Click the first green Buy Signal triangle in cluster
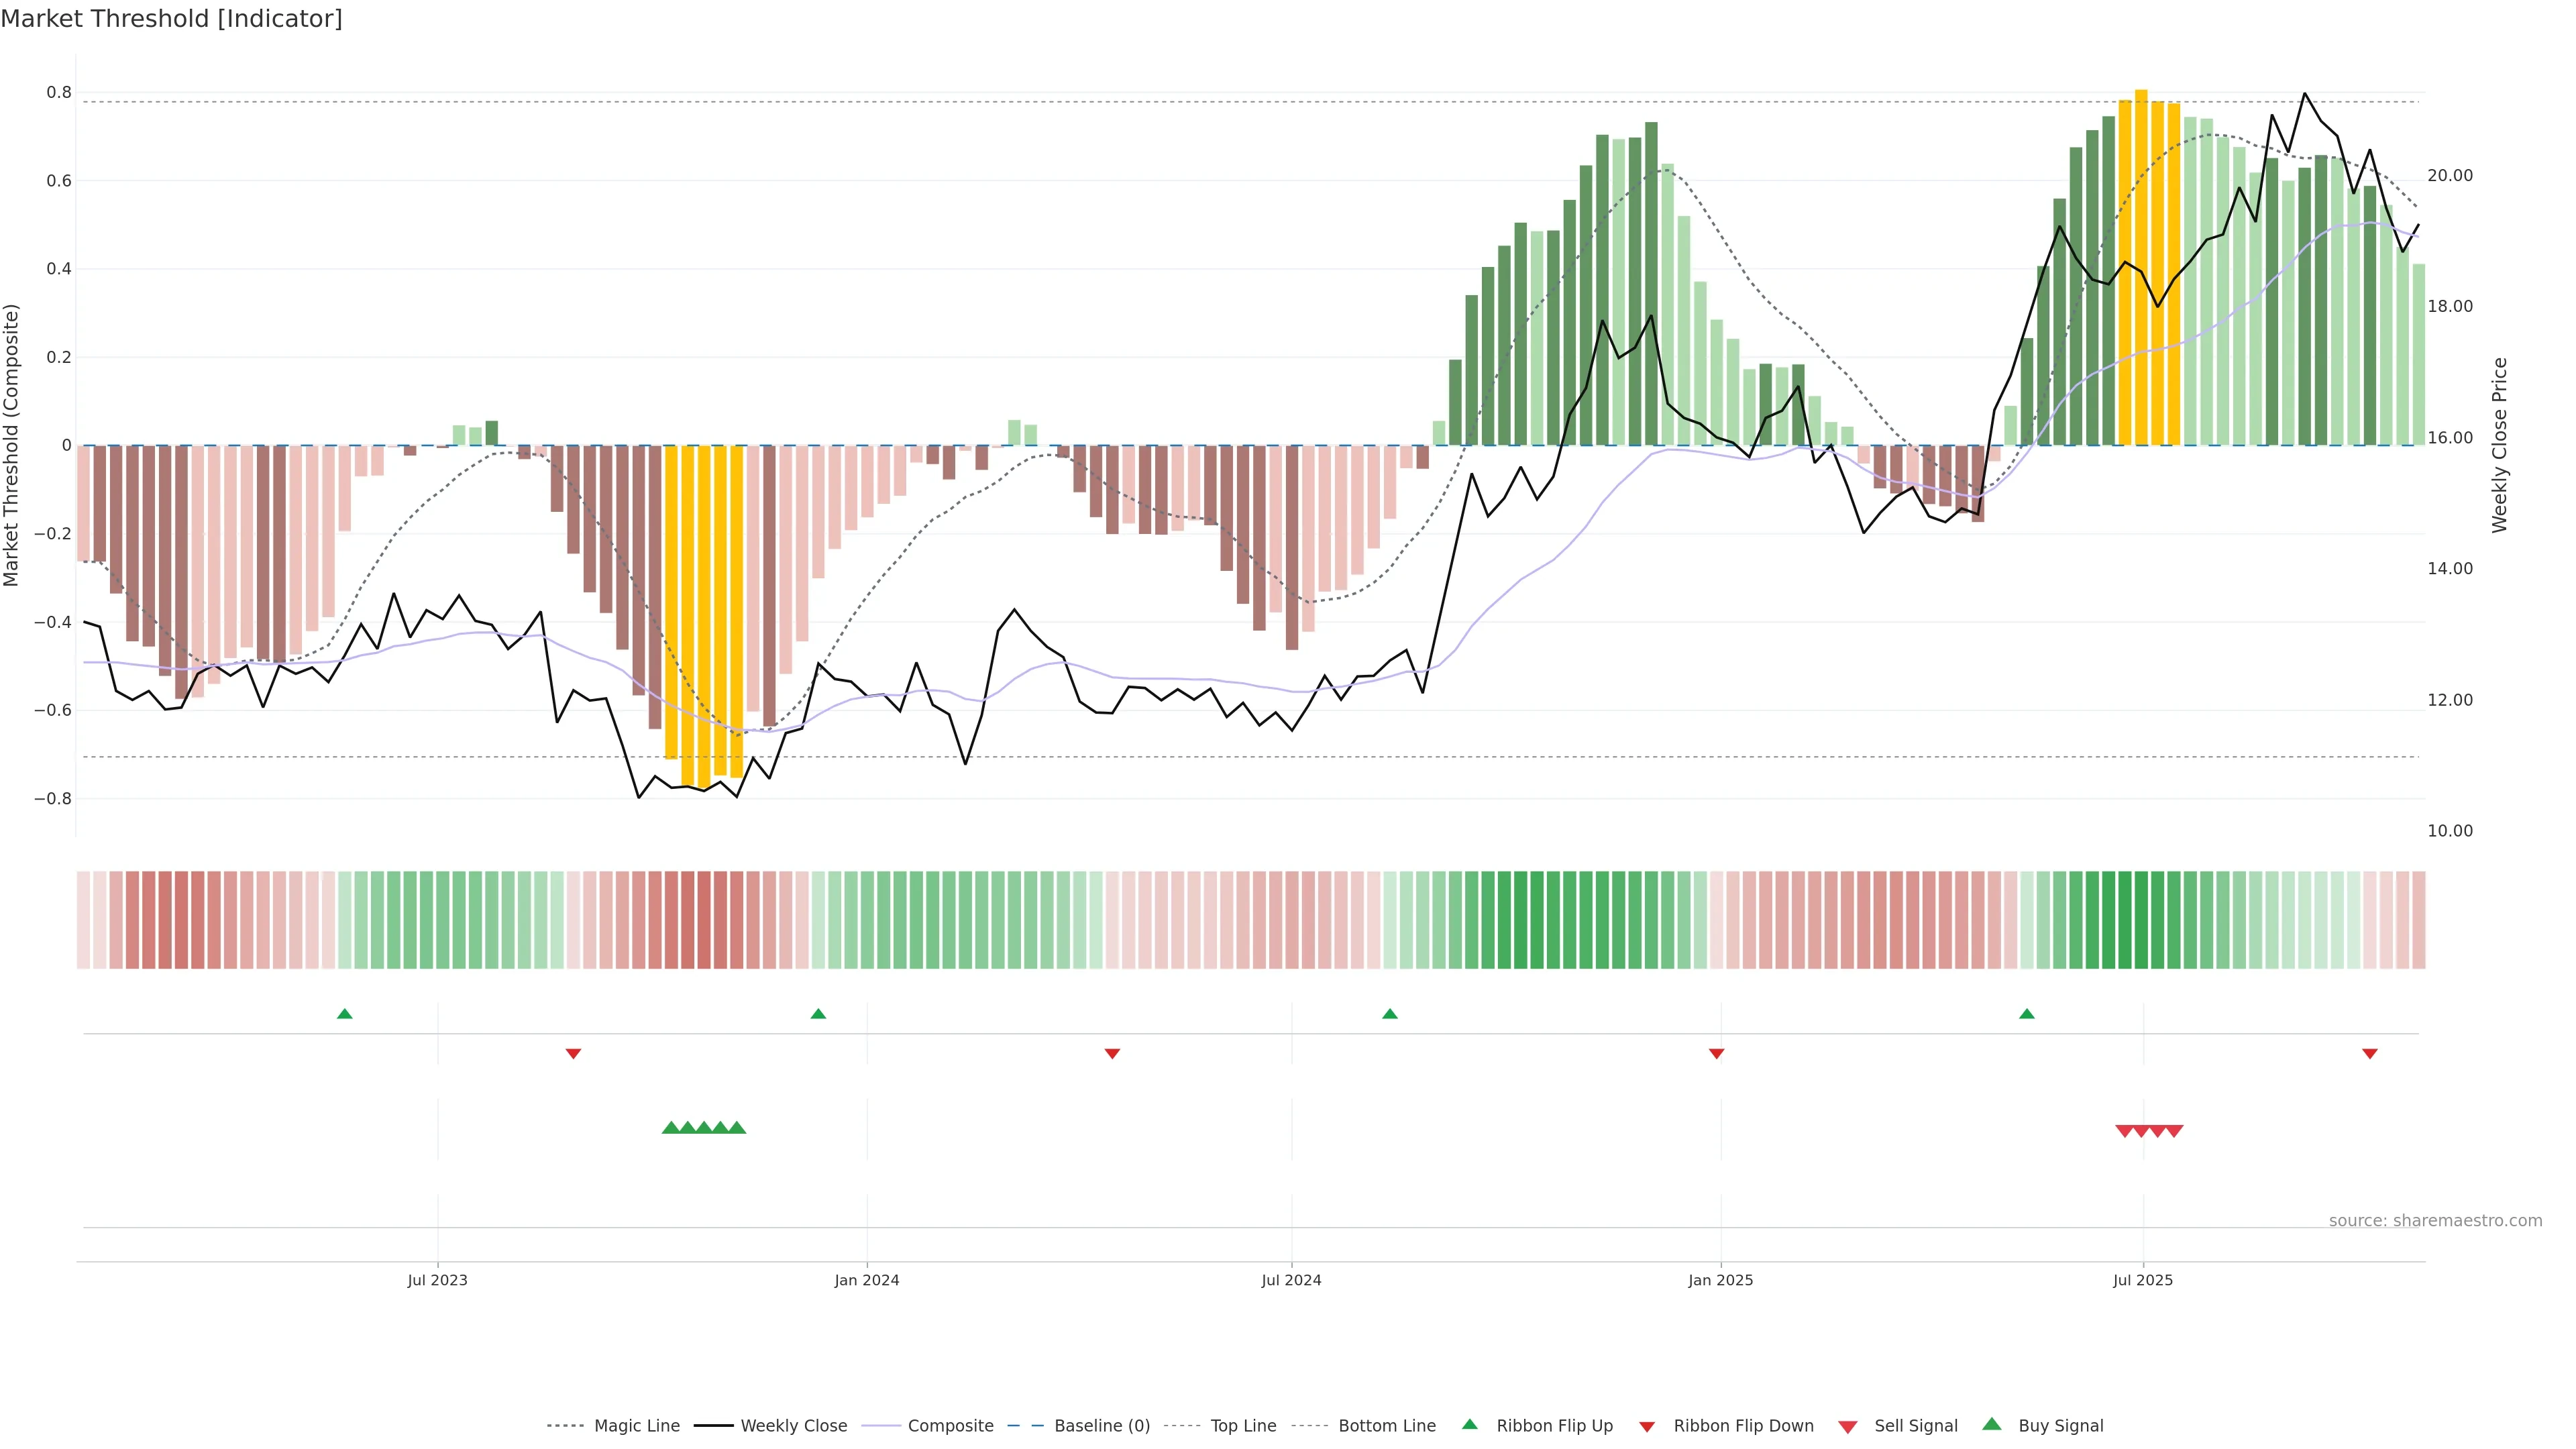Viewport: 2576px width, 1449px height. coord(671,1128)
